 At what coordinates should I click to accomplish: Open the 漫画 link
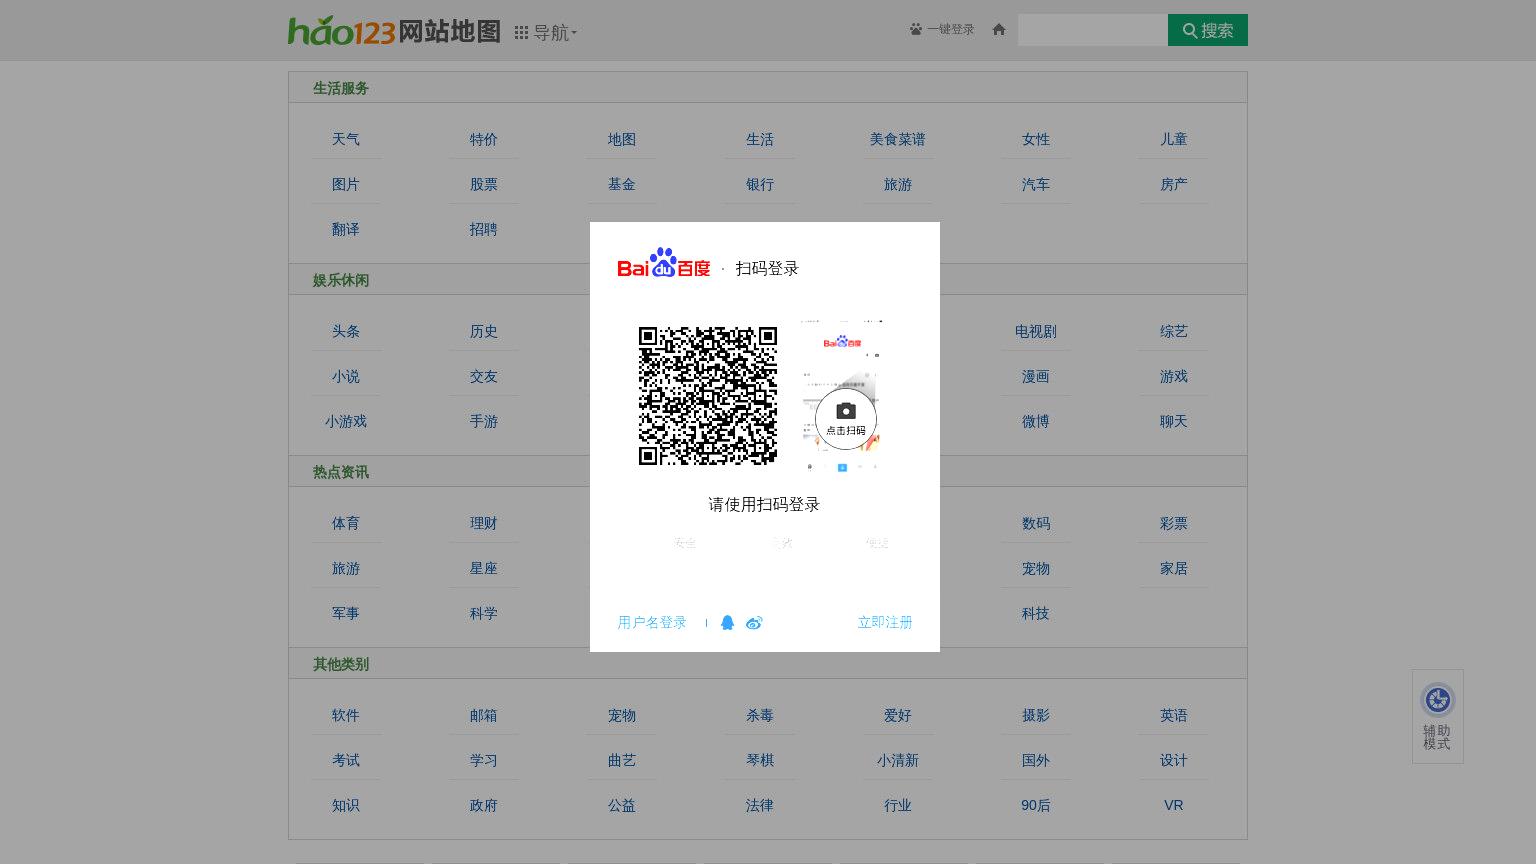tap(1036, 376)
